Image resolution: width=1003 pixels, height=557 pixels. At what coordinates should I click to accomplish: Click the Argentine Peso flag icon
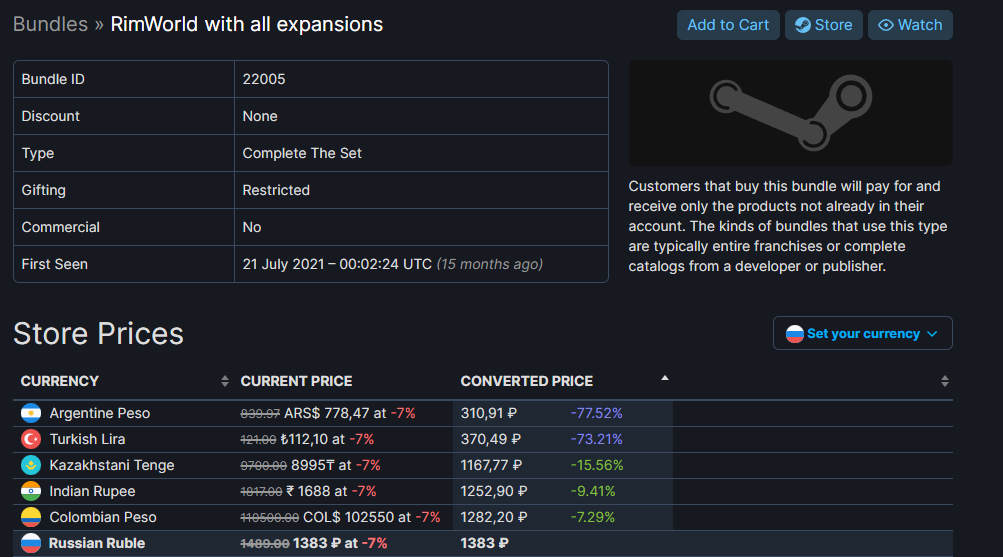(x=31, y=413)
